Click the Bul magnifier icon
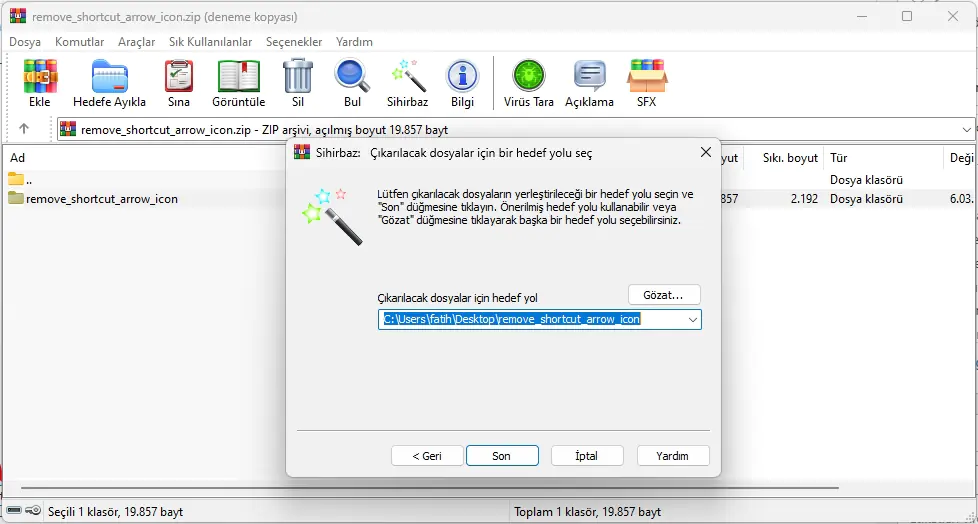This screenshot has height=524, width=978. pyautogui.click(x=352, y=76)
